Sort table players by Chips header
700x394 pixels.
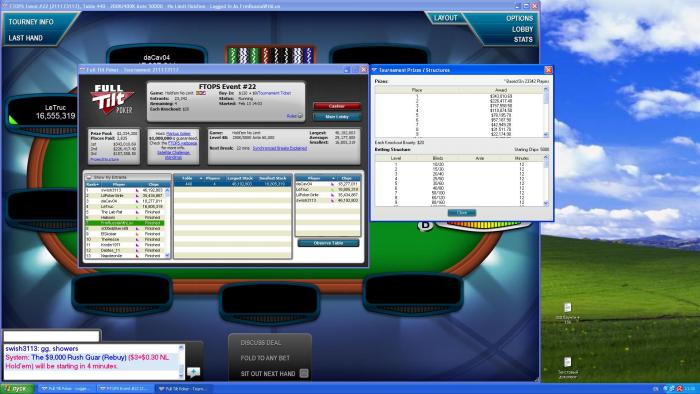pyautogui.click(x=347, y=178)
